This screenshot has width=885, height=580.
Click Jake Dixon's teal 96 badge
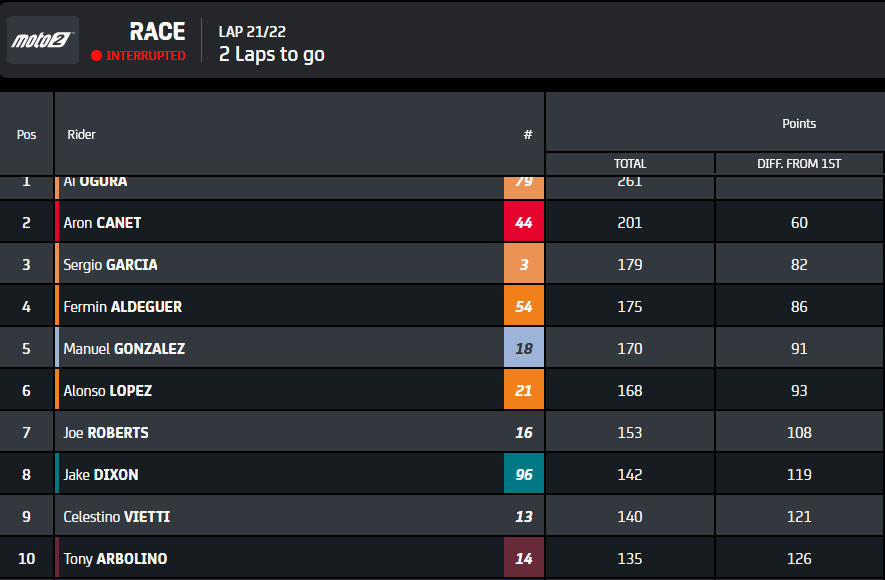click(524, 474)
